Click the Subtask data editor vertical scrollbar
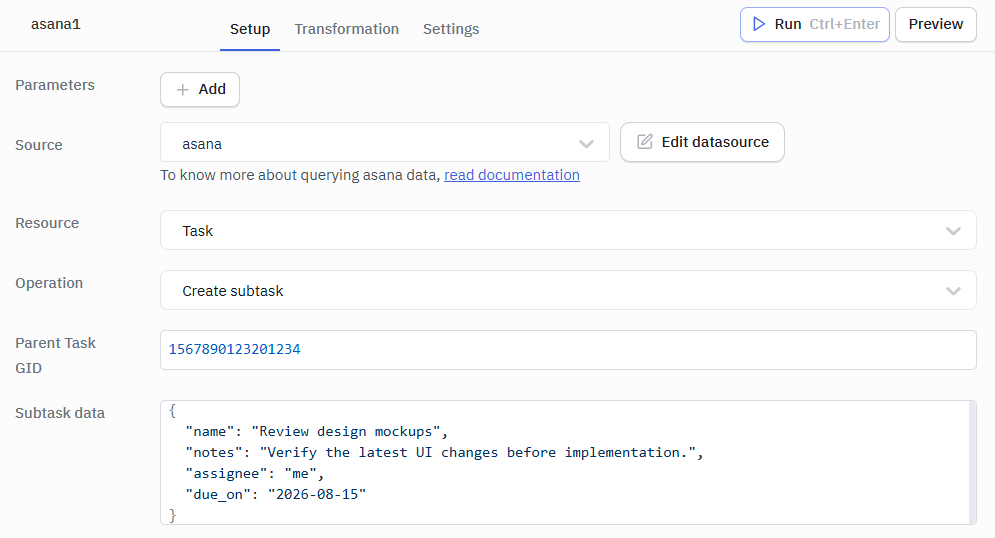995x538 pixels. pyautogui.click(x=972, y=463)
